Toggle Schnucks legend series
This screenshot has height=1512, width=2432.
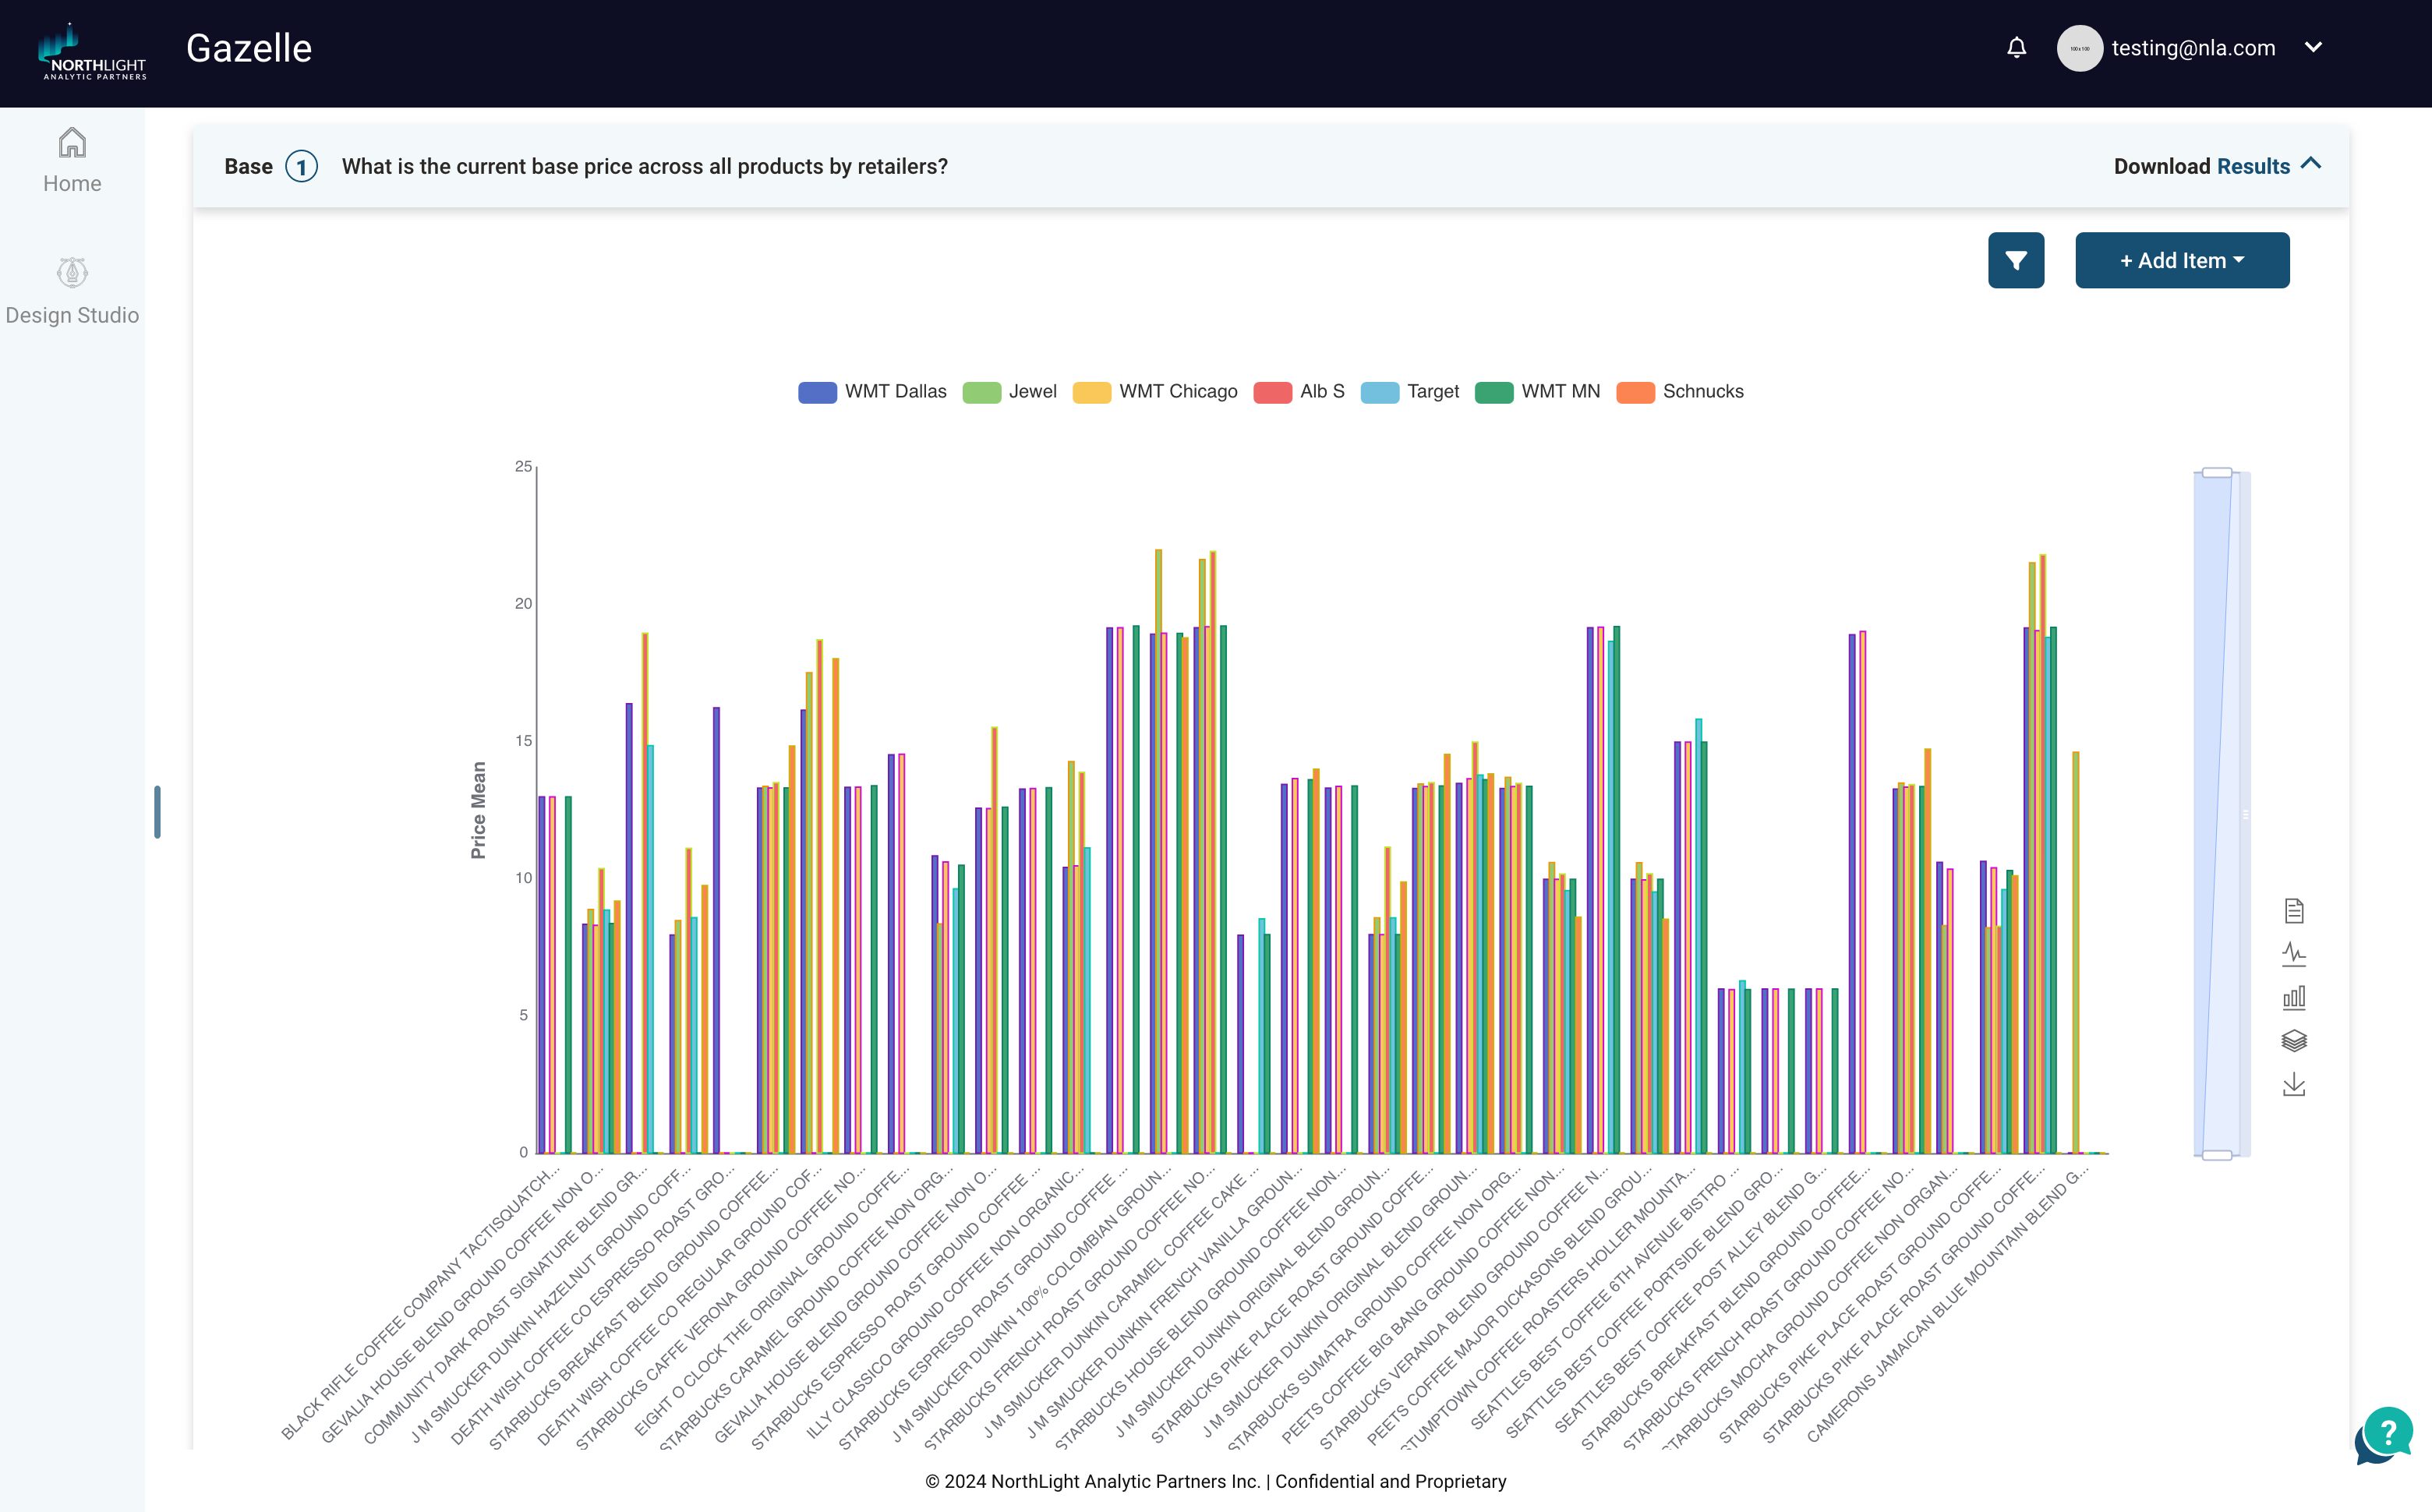(1680, 392)
